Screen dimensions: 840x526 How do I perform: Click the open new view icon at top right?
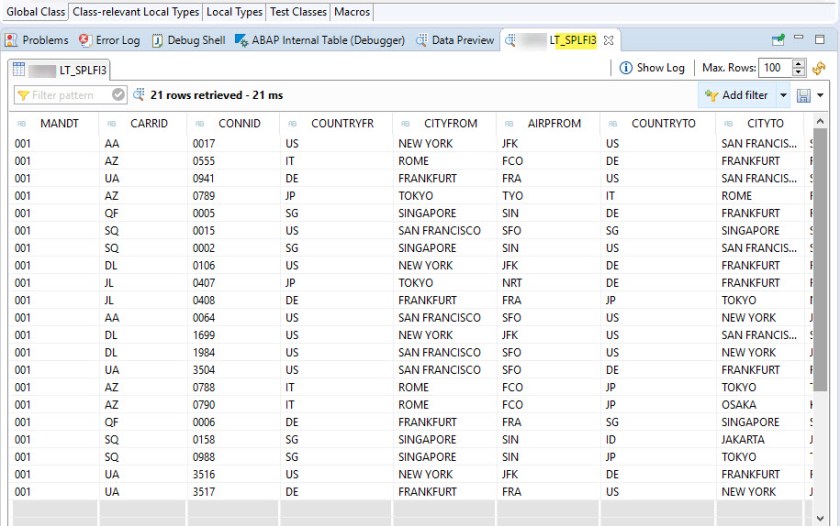pos(778,40)
